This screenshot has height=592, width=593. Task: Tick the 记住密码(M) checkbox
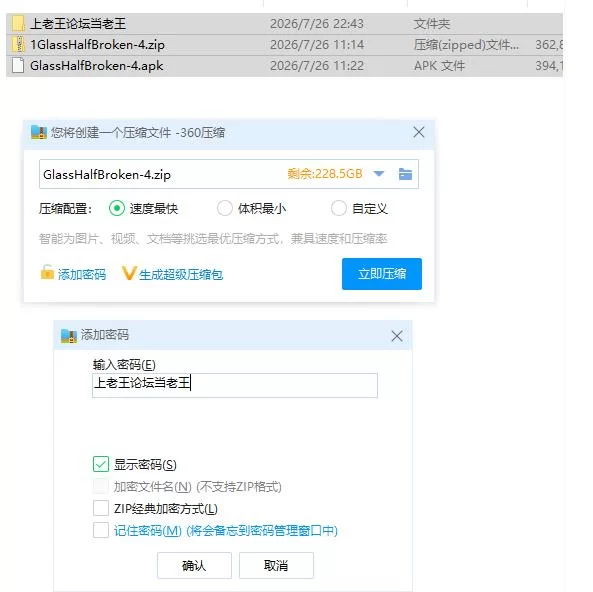tap(101, 530)
